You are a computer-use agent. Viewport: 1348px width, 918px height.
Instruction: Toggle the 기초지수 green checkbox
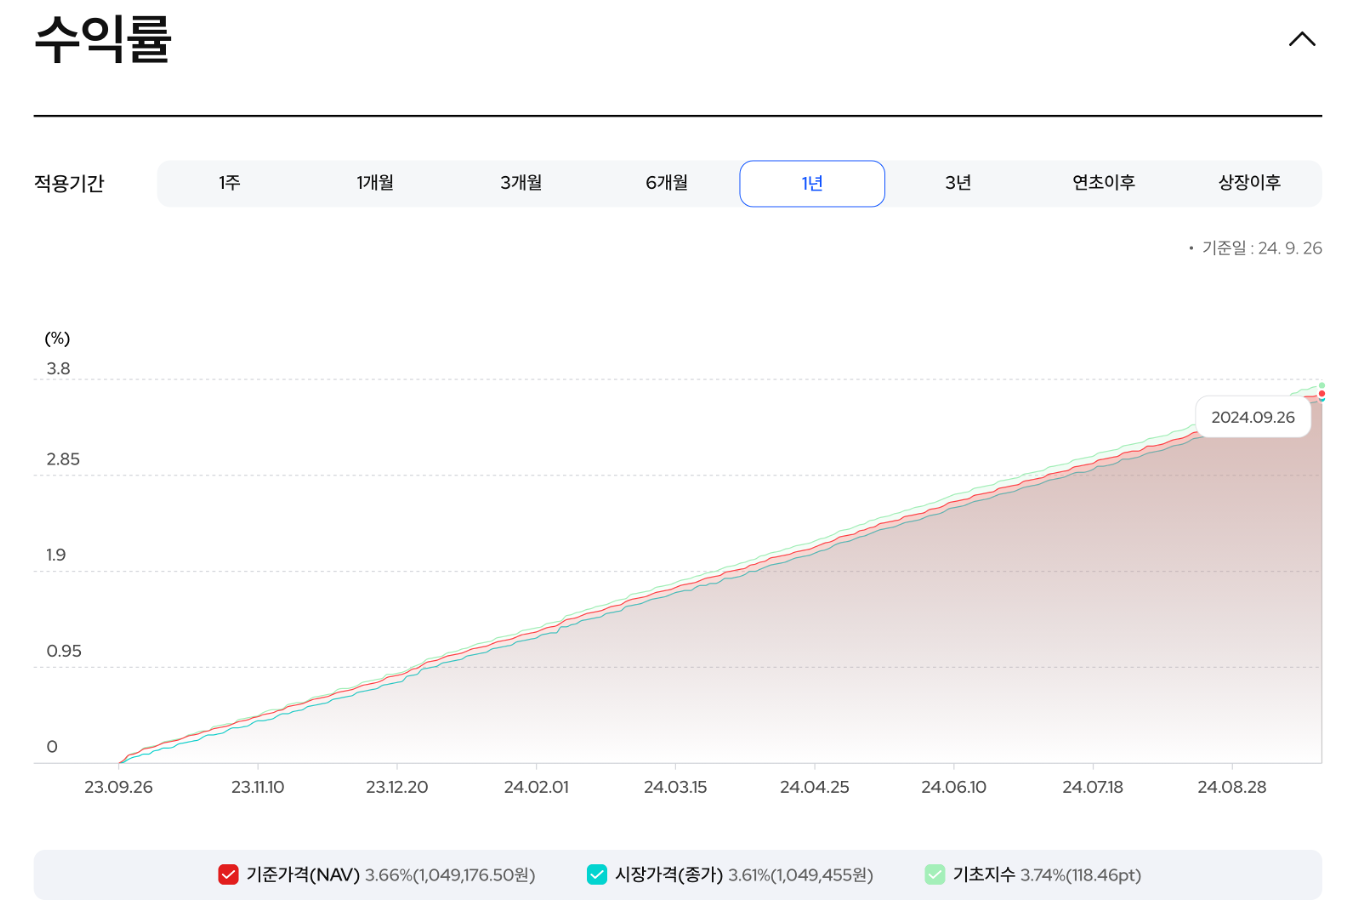pos(935,875)
